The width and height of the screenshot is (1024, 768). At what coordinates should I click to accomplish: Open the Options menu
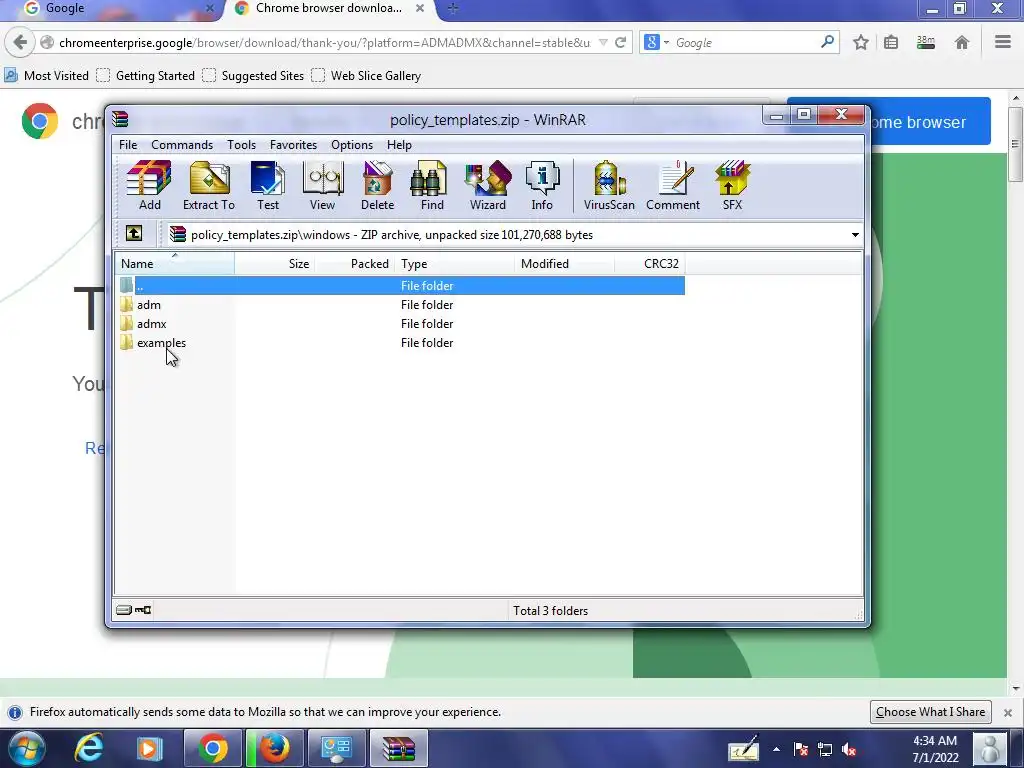point(352,145)
